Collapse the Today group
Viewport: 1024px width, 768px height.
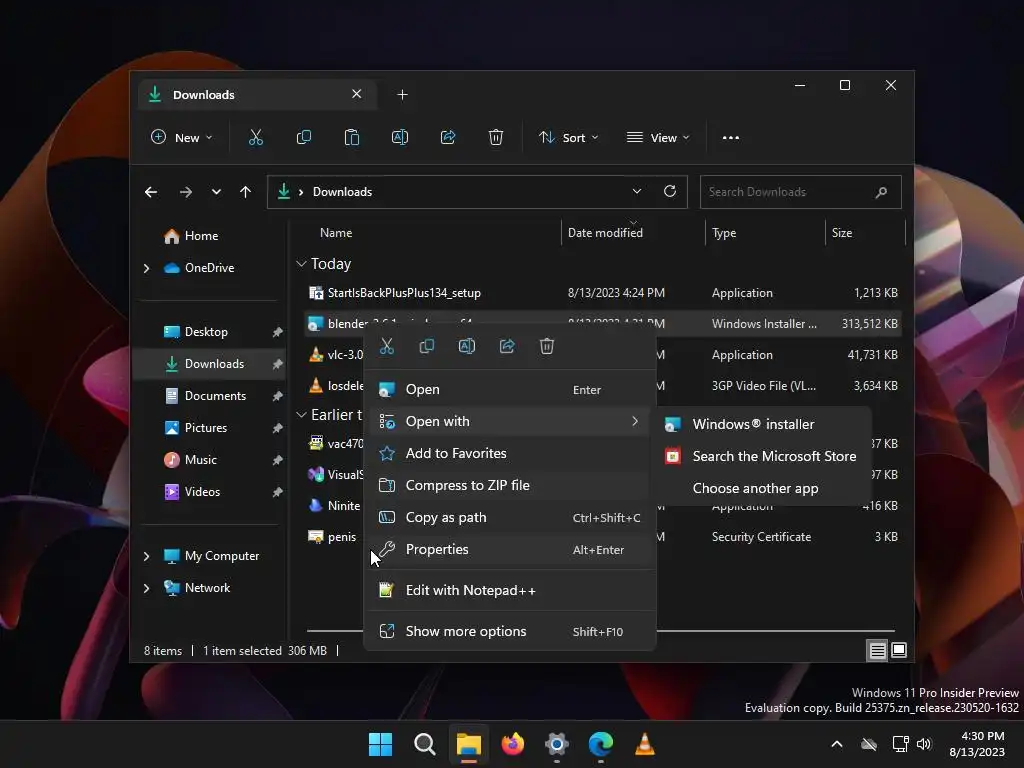point(301,264)
